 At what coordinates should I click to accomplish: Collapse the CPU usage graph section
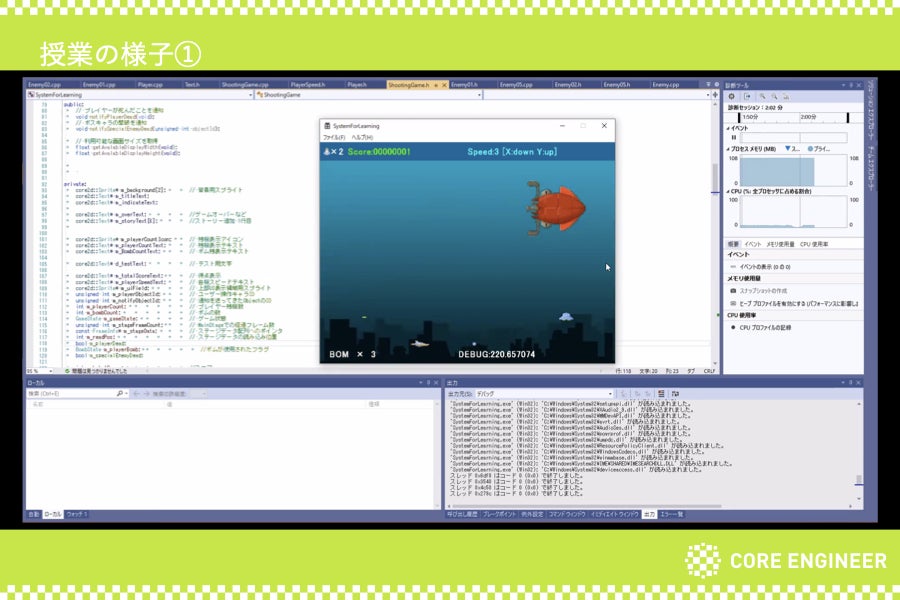click(x=728, y=190)
